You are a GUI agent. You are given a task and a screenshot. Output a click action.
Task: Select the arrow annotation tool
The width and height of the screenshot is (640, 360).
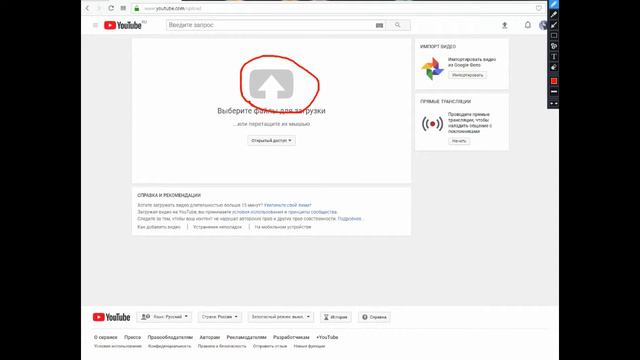pyautogui.click(x=554, y=25)
